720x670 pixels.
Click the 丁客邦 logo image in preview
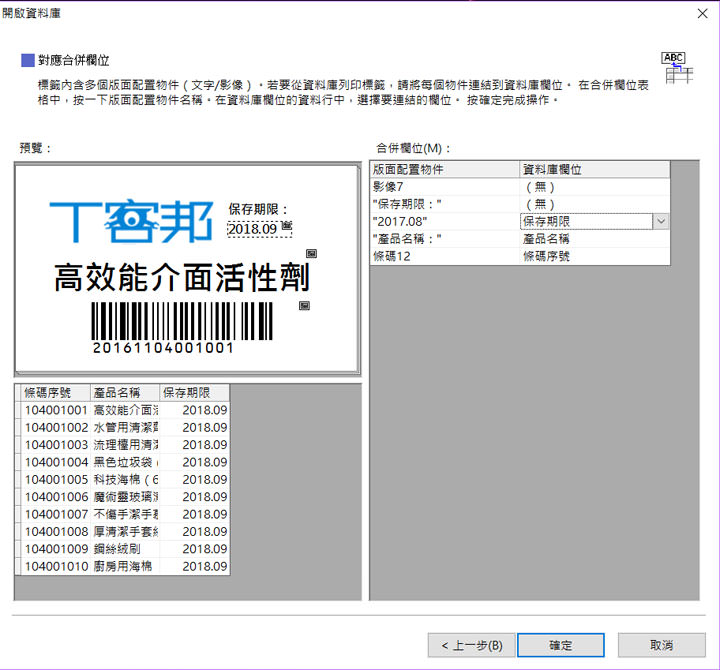click(x=131, y=221)
